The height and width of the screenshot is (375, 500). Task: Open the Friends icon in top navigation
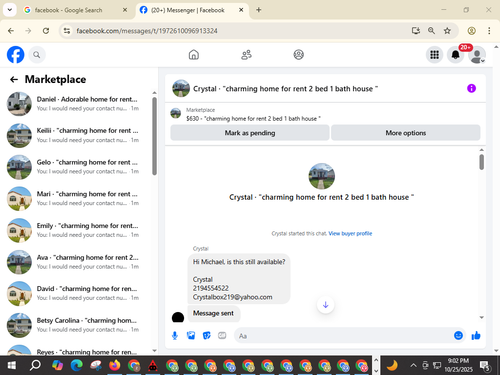pos(246,55)
